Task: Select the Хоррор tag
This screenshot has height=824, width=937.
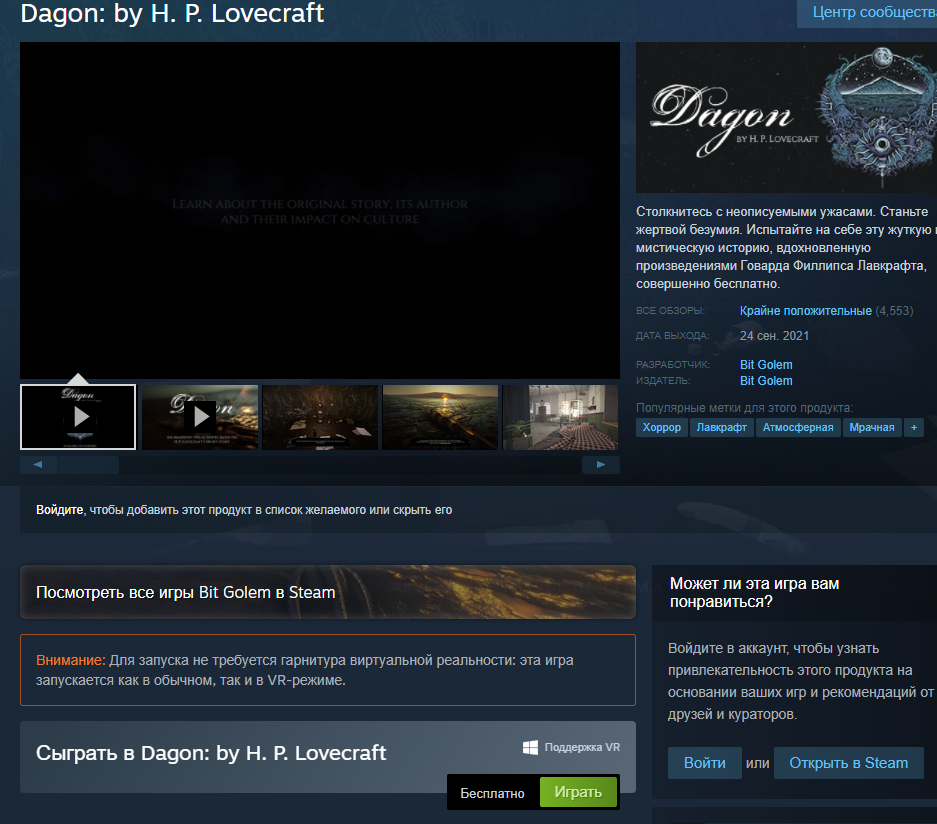Action: coord(662,427)
